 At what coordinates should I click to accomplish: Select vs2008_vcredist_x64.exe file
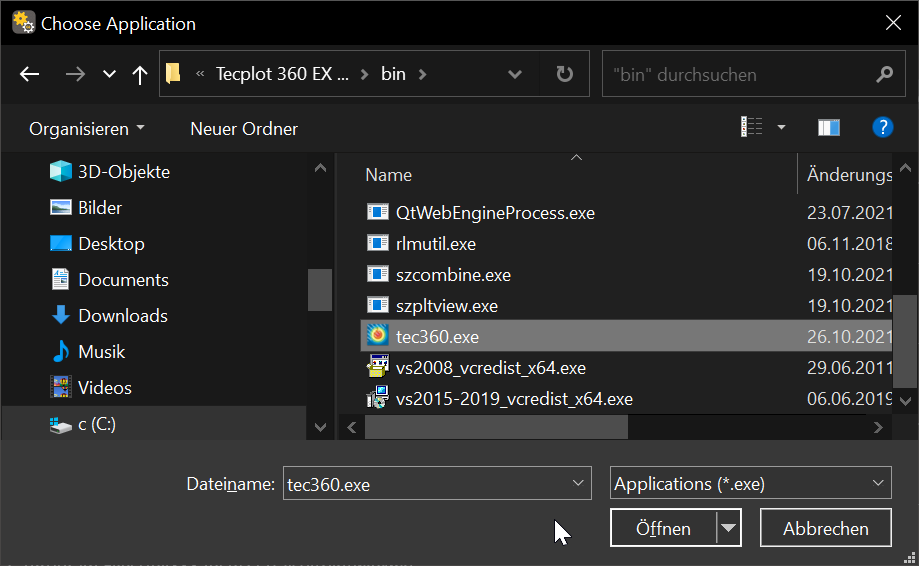(491, 368)
